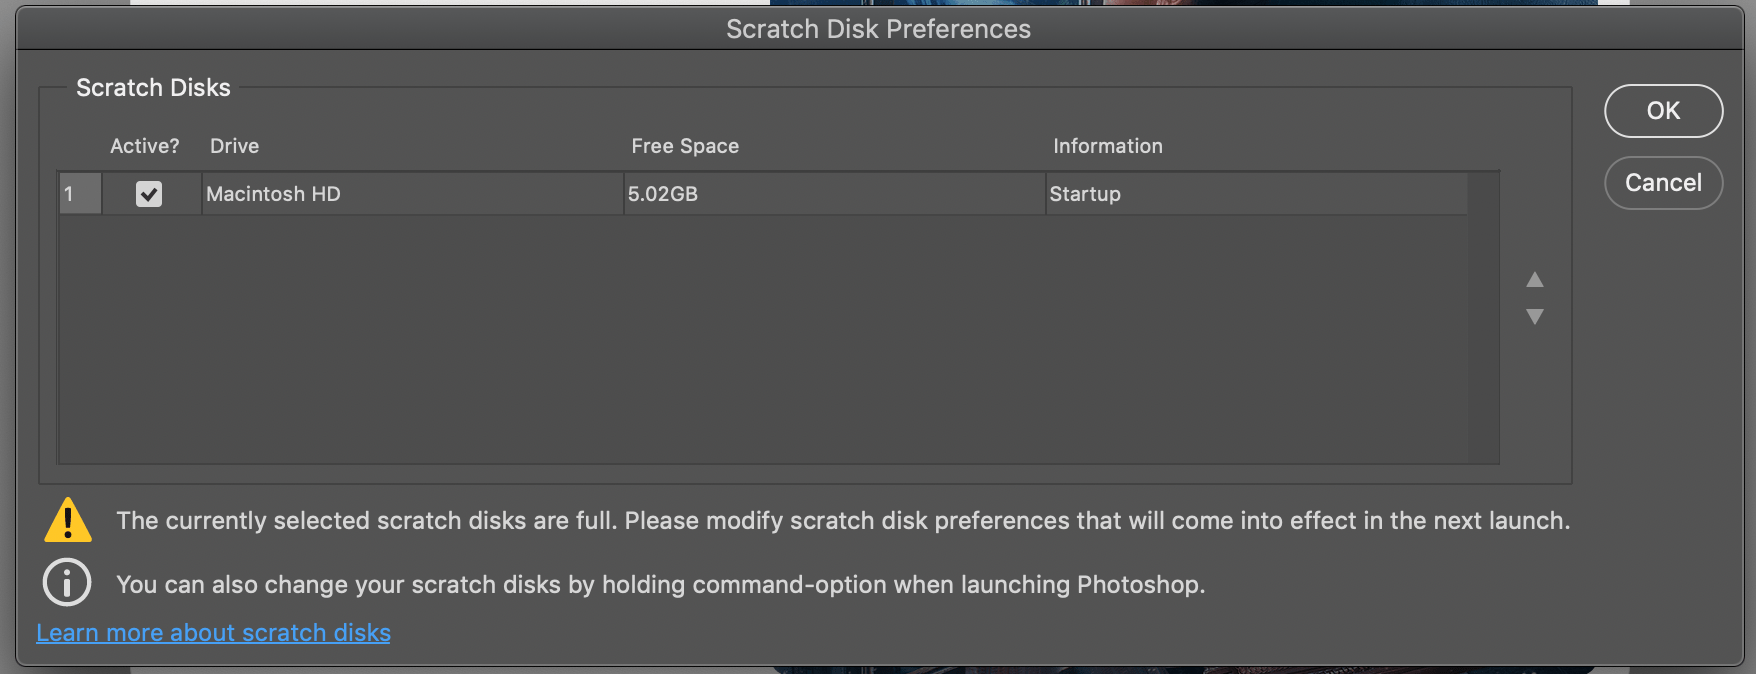Click the down arrow to reorder scratch disks

coord(1533,317)
